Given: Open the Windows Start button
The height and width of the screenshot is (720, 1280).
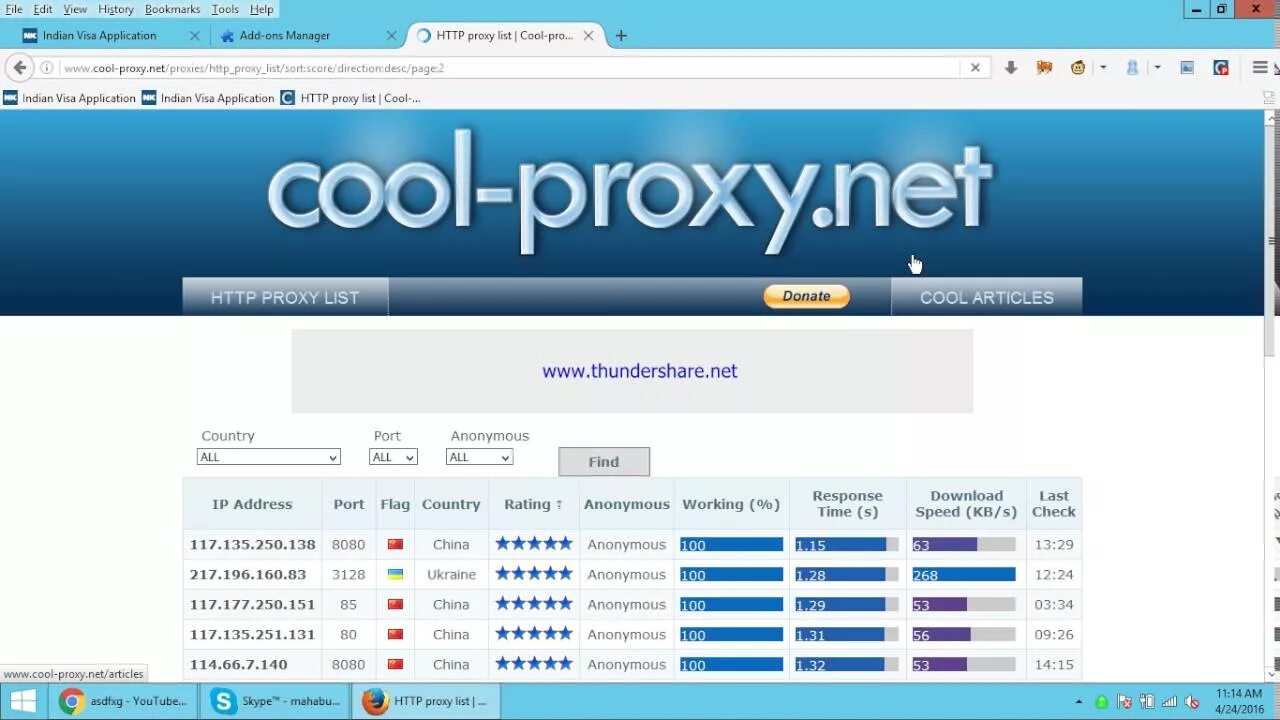Looking at the screenshot, I should [x=23, y=701].
